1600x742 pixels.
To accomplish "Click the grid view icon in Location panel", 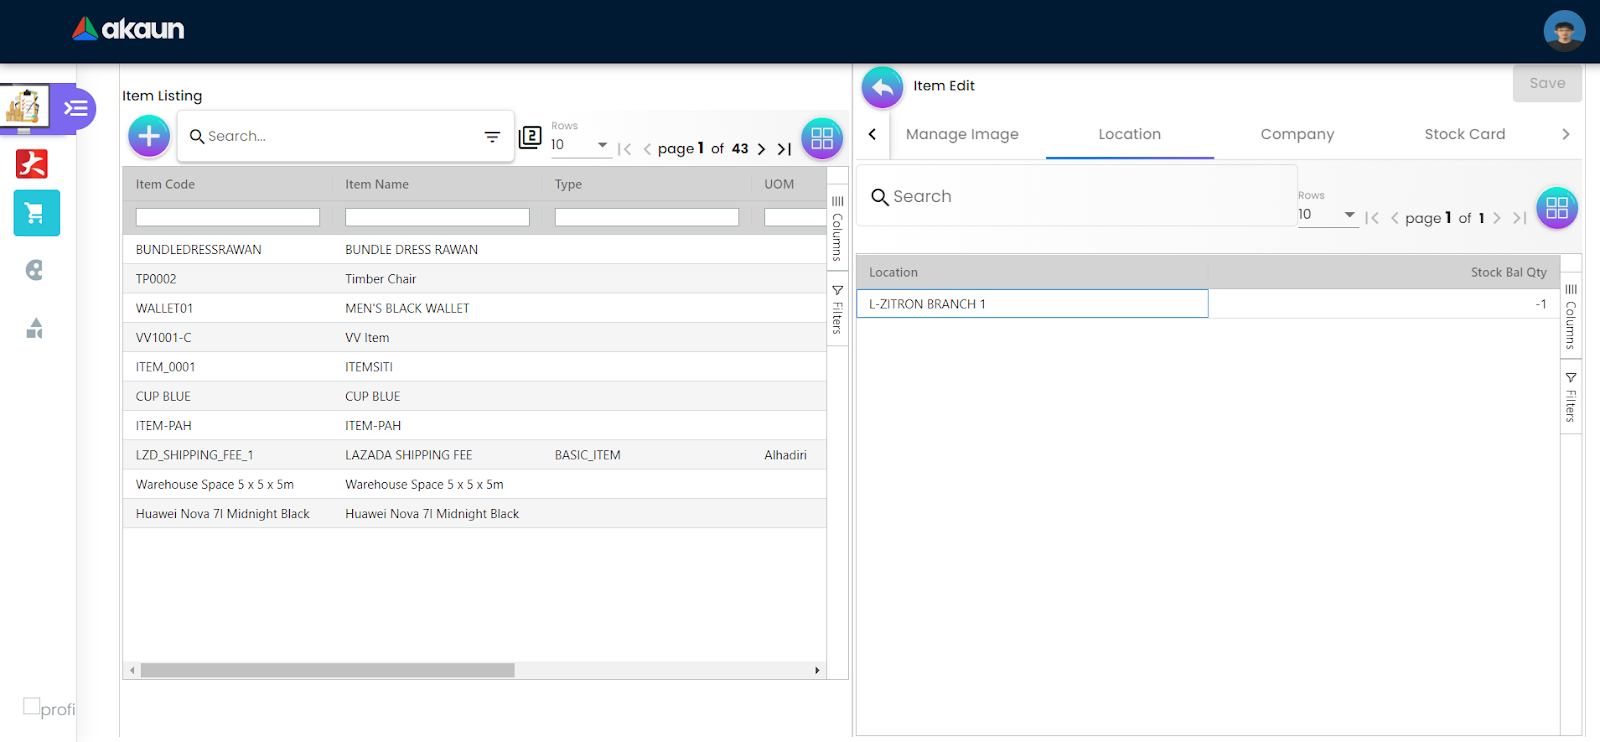I will pyautogui.click(x=1556, y=208).
